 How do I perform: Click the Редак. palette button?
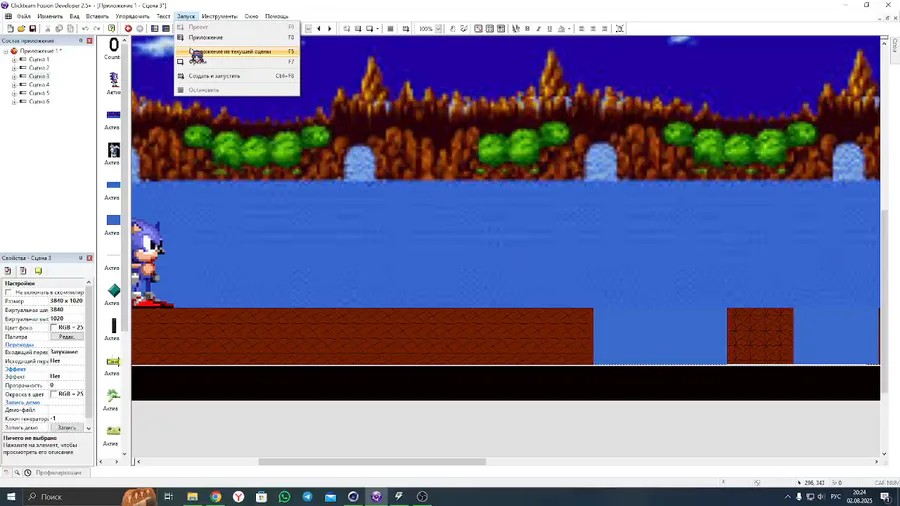point(67,337)
